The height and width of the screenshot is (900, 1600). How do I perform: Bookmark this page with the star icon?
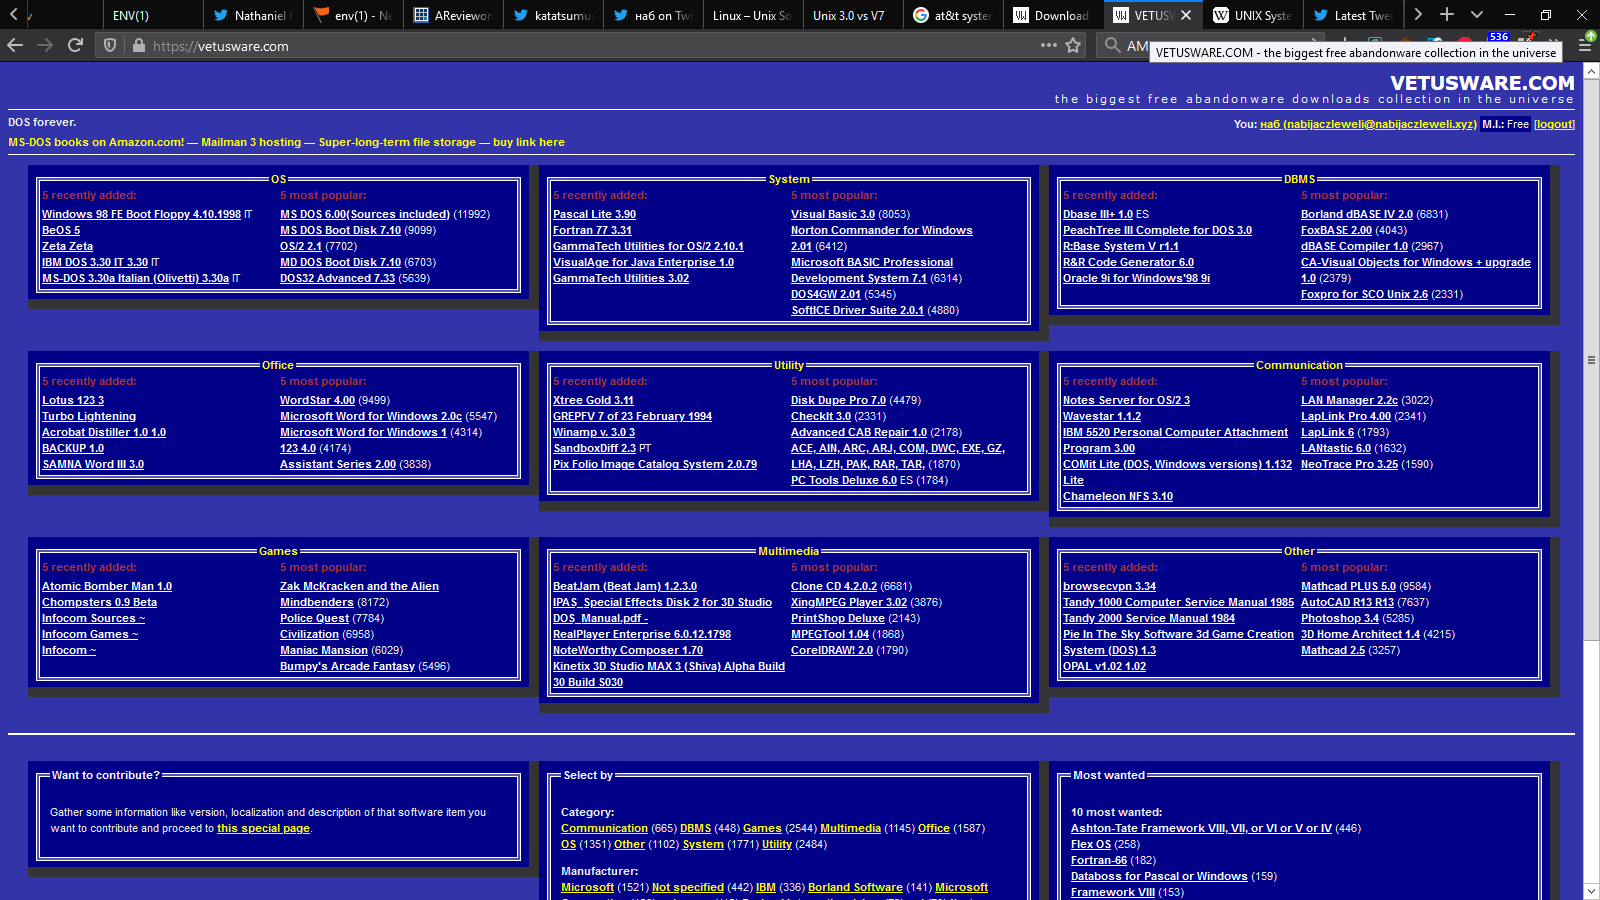click(1073, 45)
